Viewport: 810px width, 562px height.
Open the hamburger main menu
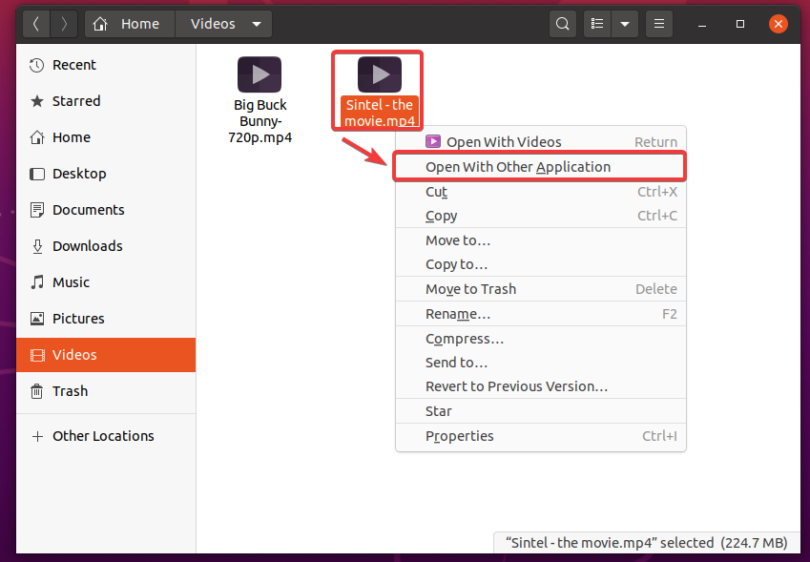[x=659, y=24]
